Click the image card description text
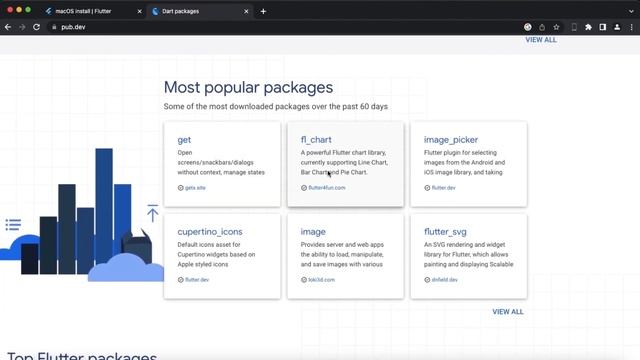Screen dimensions: 640x360 (342, 254)
